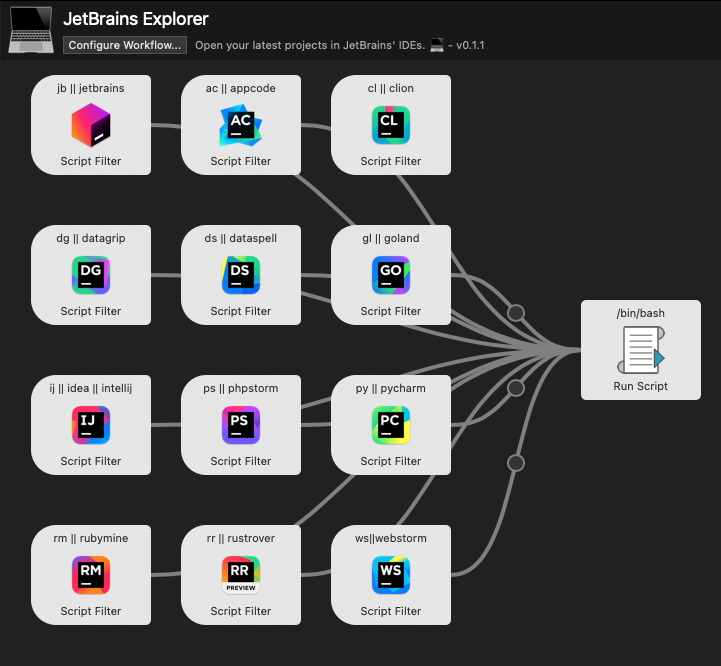Click the 'ps || phpstorm' keyword label

(x=240, y=388)
